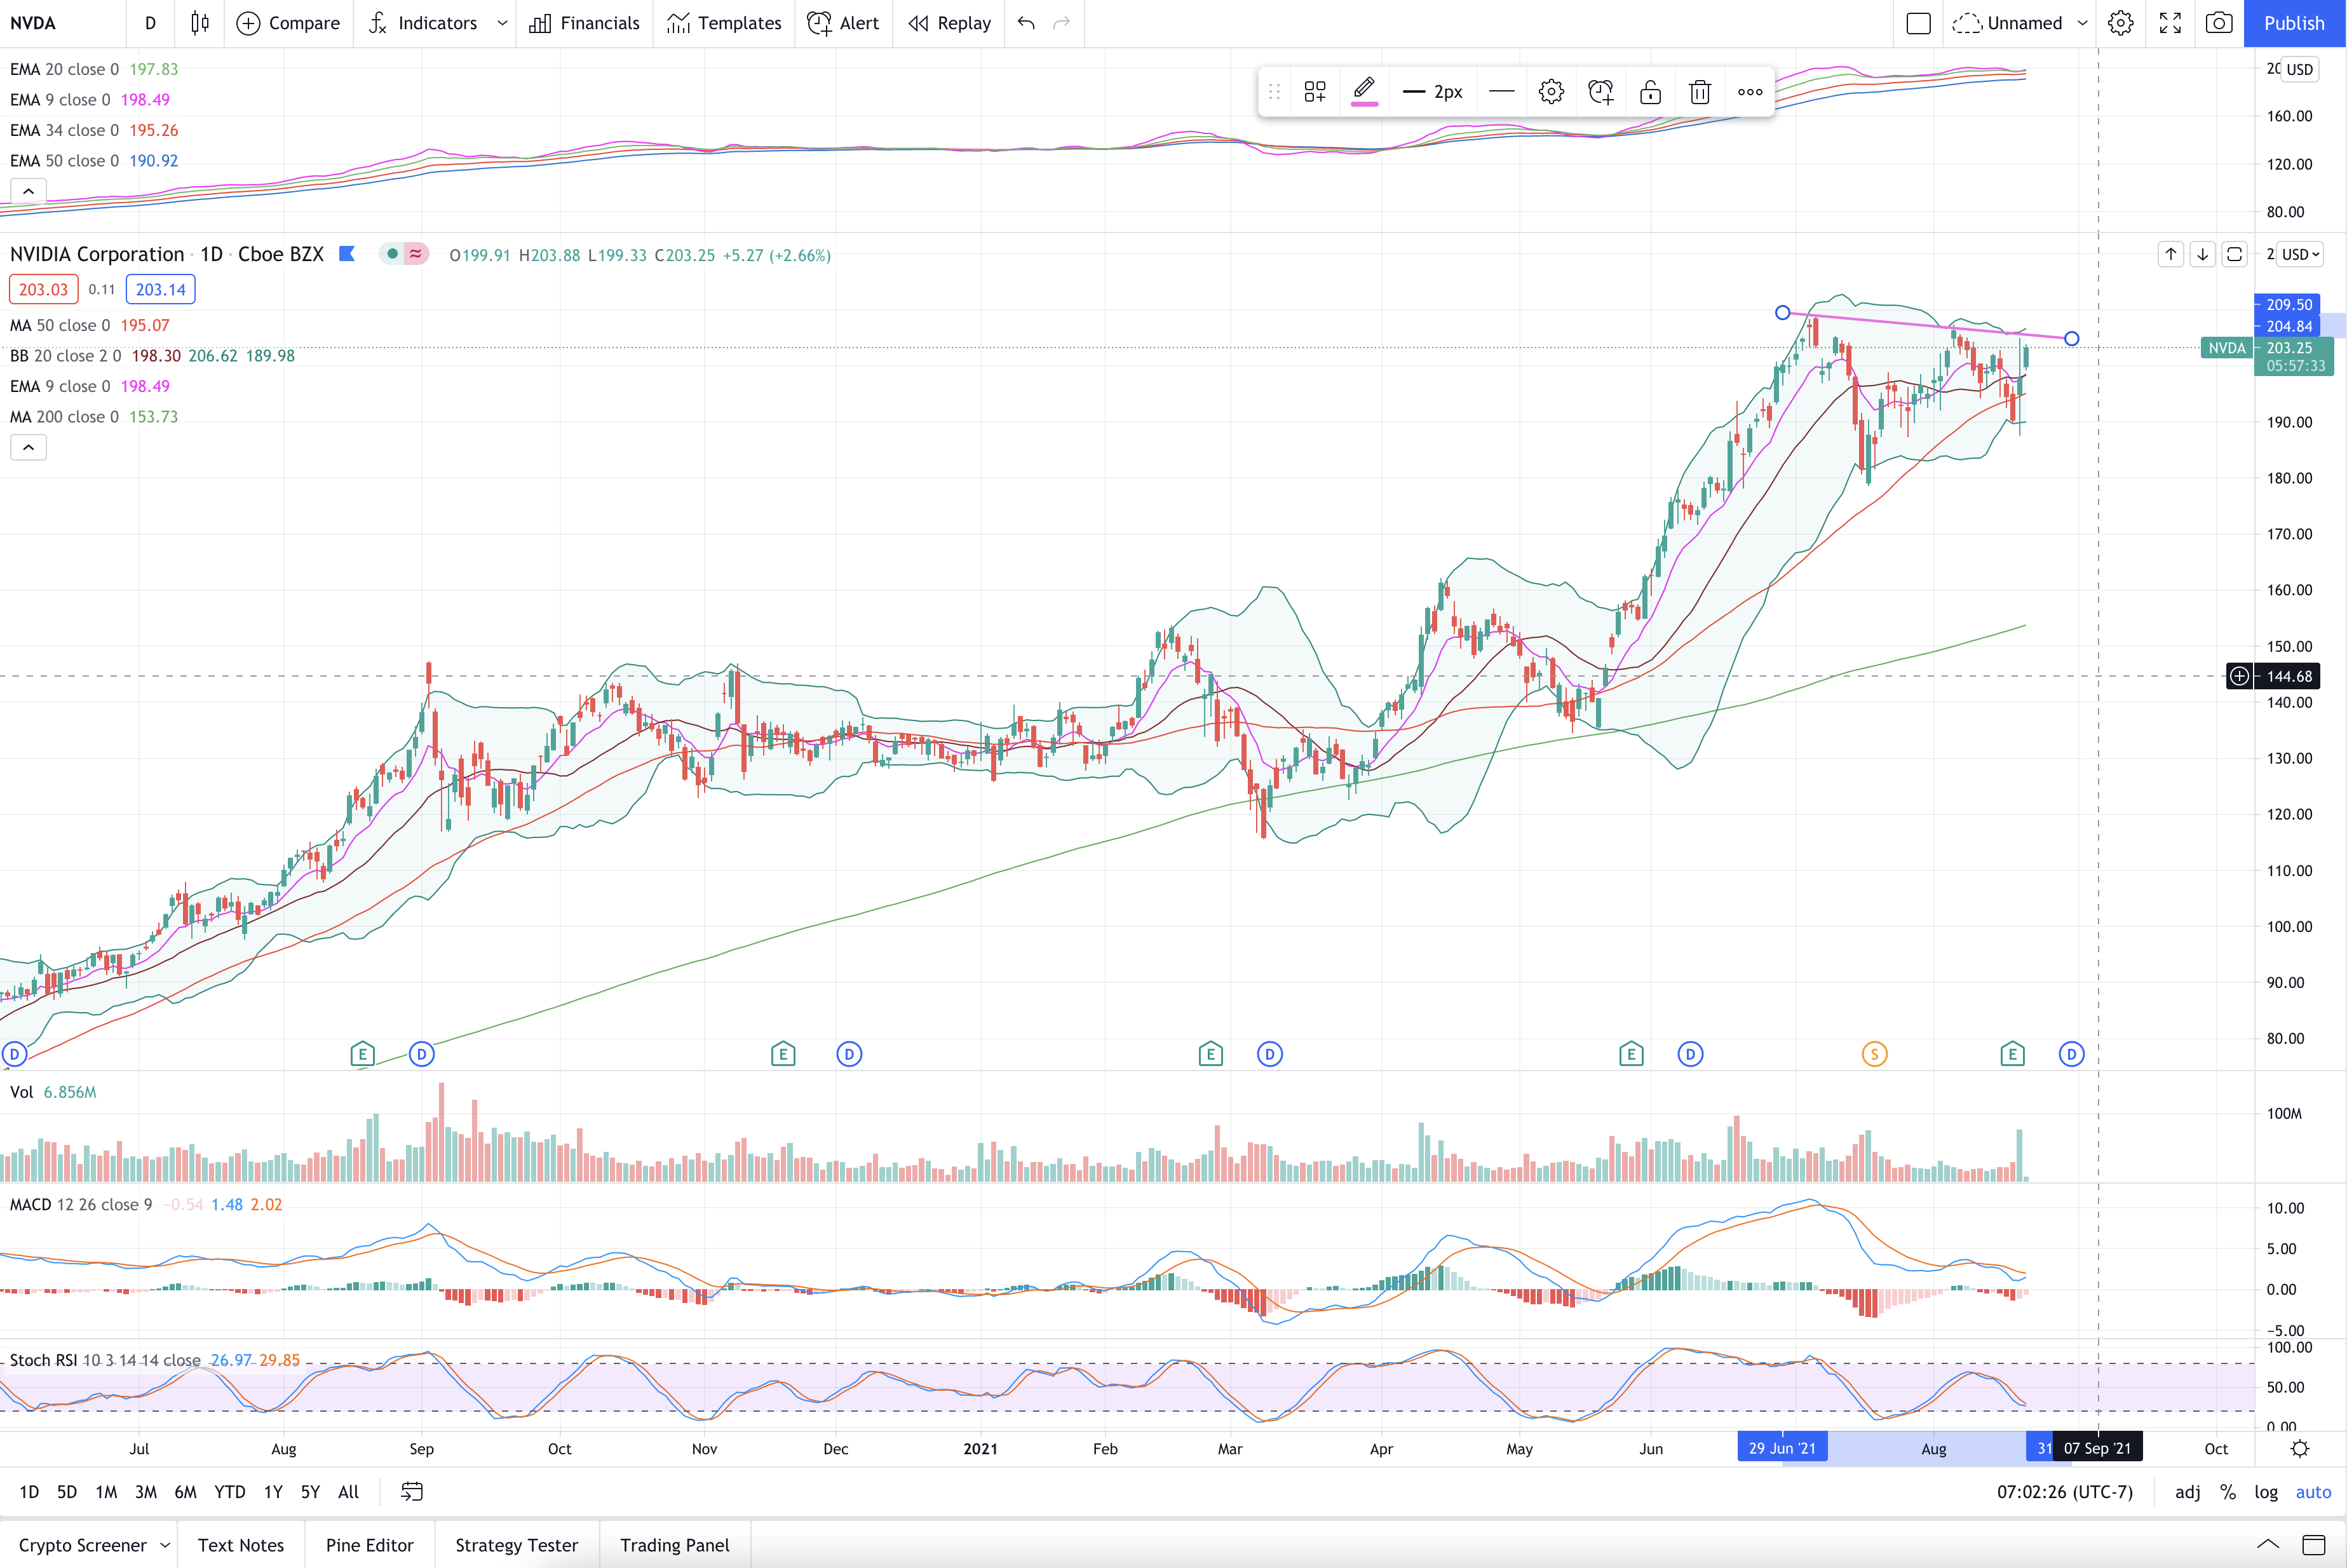This screenshot has width=2347, height=1568.
Task: Switch to Strategy Tester tab
Action: pyautogui.click(x=516, y=1545)
